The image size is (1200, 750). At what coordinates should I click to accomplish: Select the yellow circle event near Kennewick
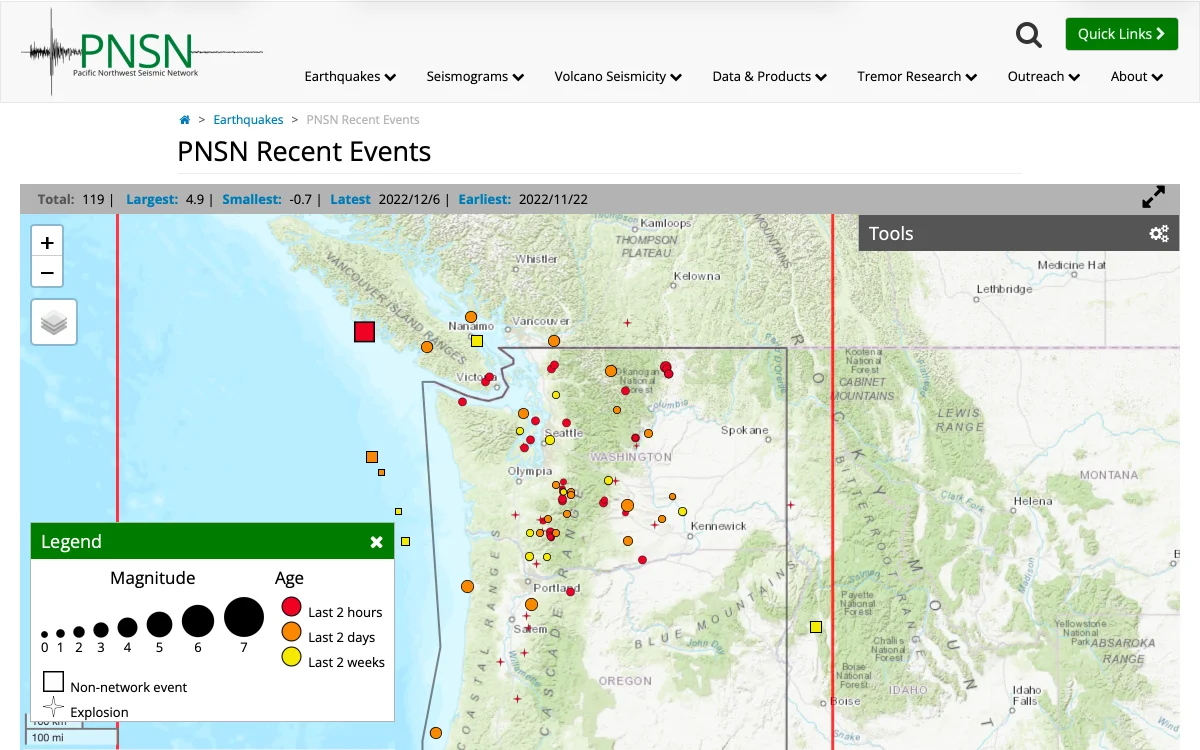pyautogui.click(x=683, y=511)
